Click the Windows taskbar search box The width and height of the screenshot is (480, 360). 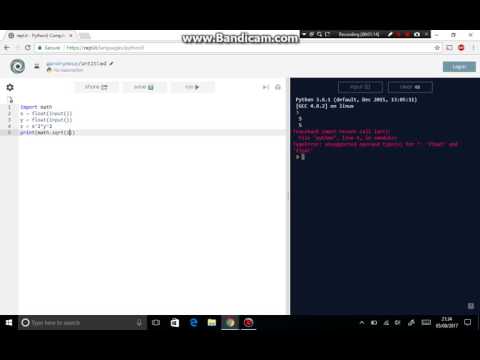tap(82, 323)
